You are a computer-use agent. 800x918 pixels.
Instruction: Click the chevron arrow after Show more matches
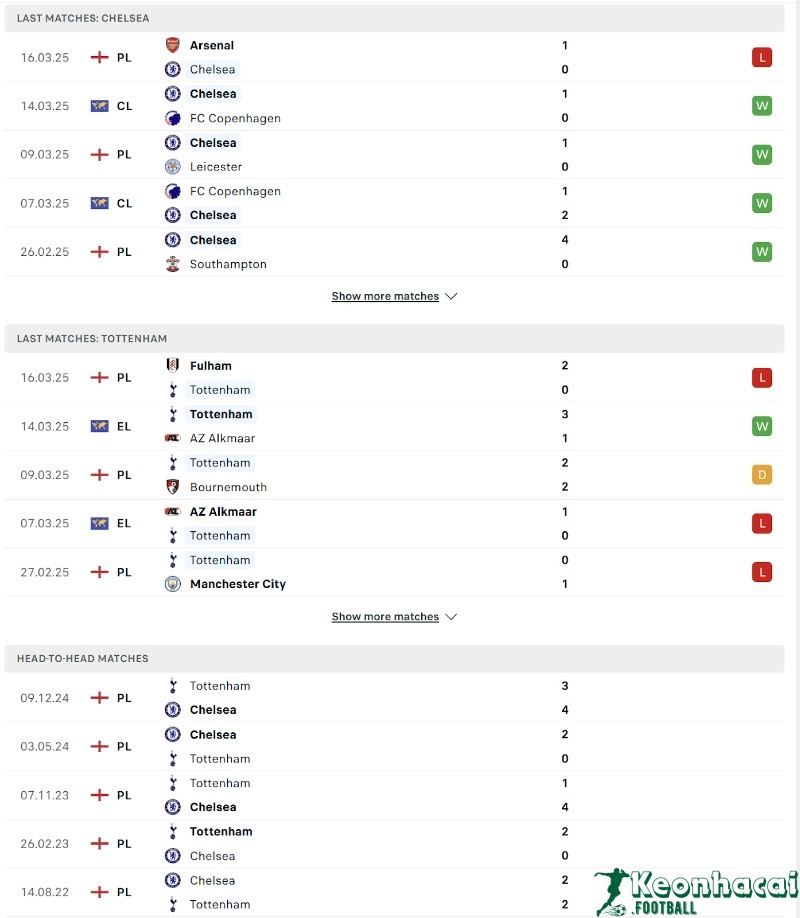(452, 296)
